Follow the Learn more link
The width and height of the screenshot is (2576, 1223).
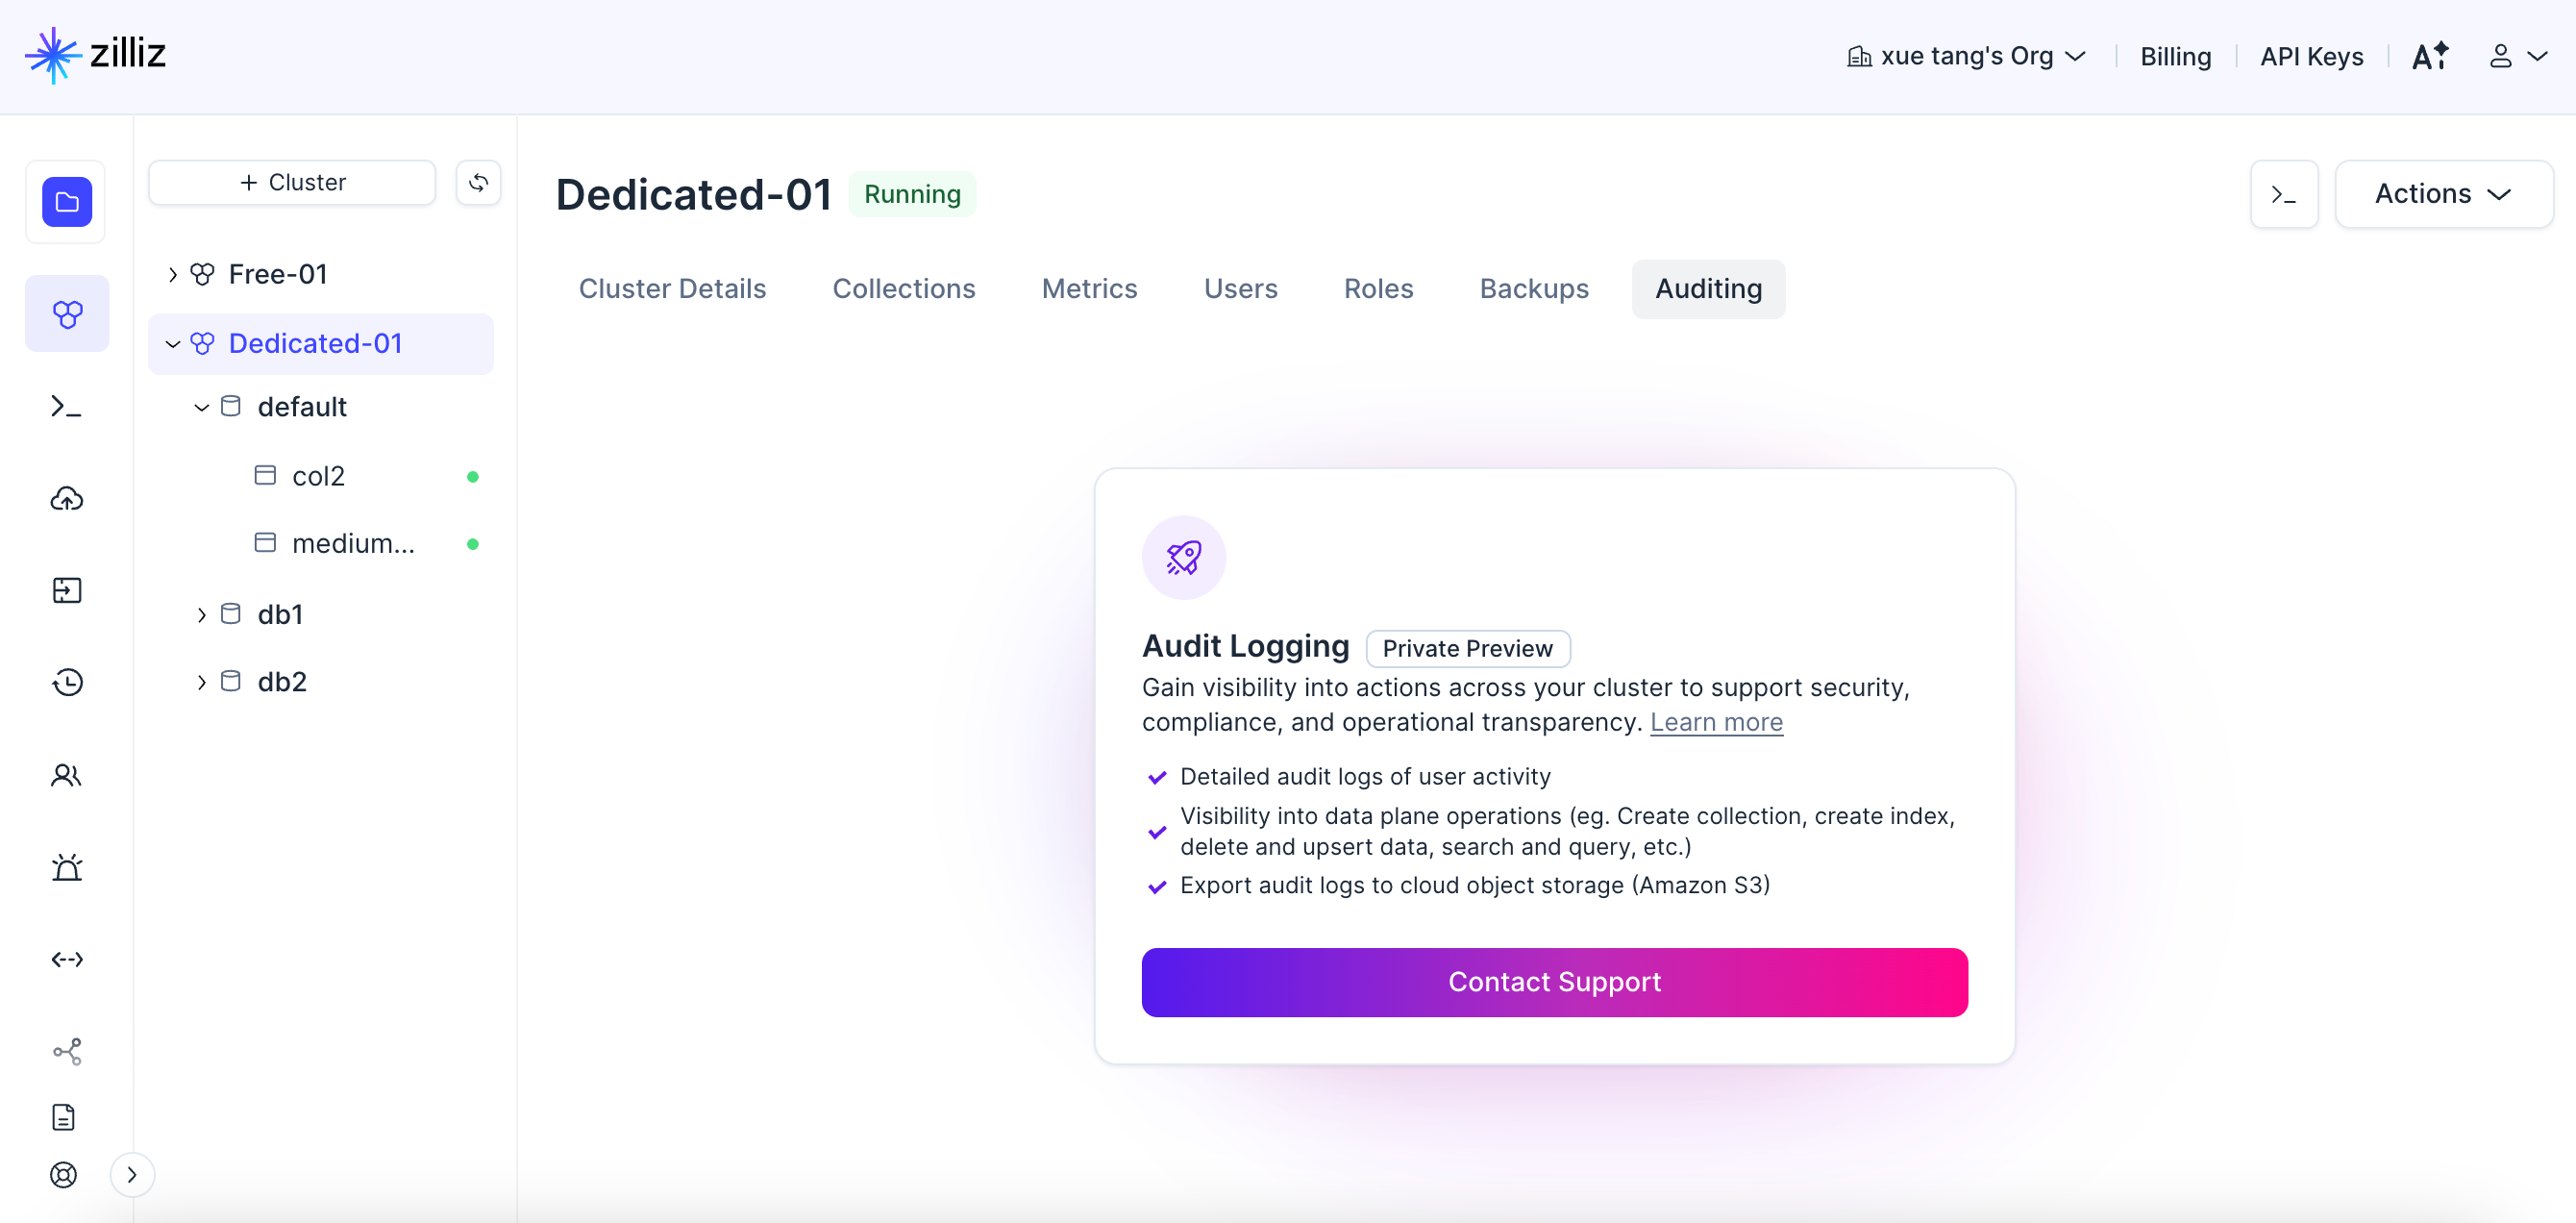1716,722
